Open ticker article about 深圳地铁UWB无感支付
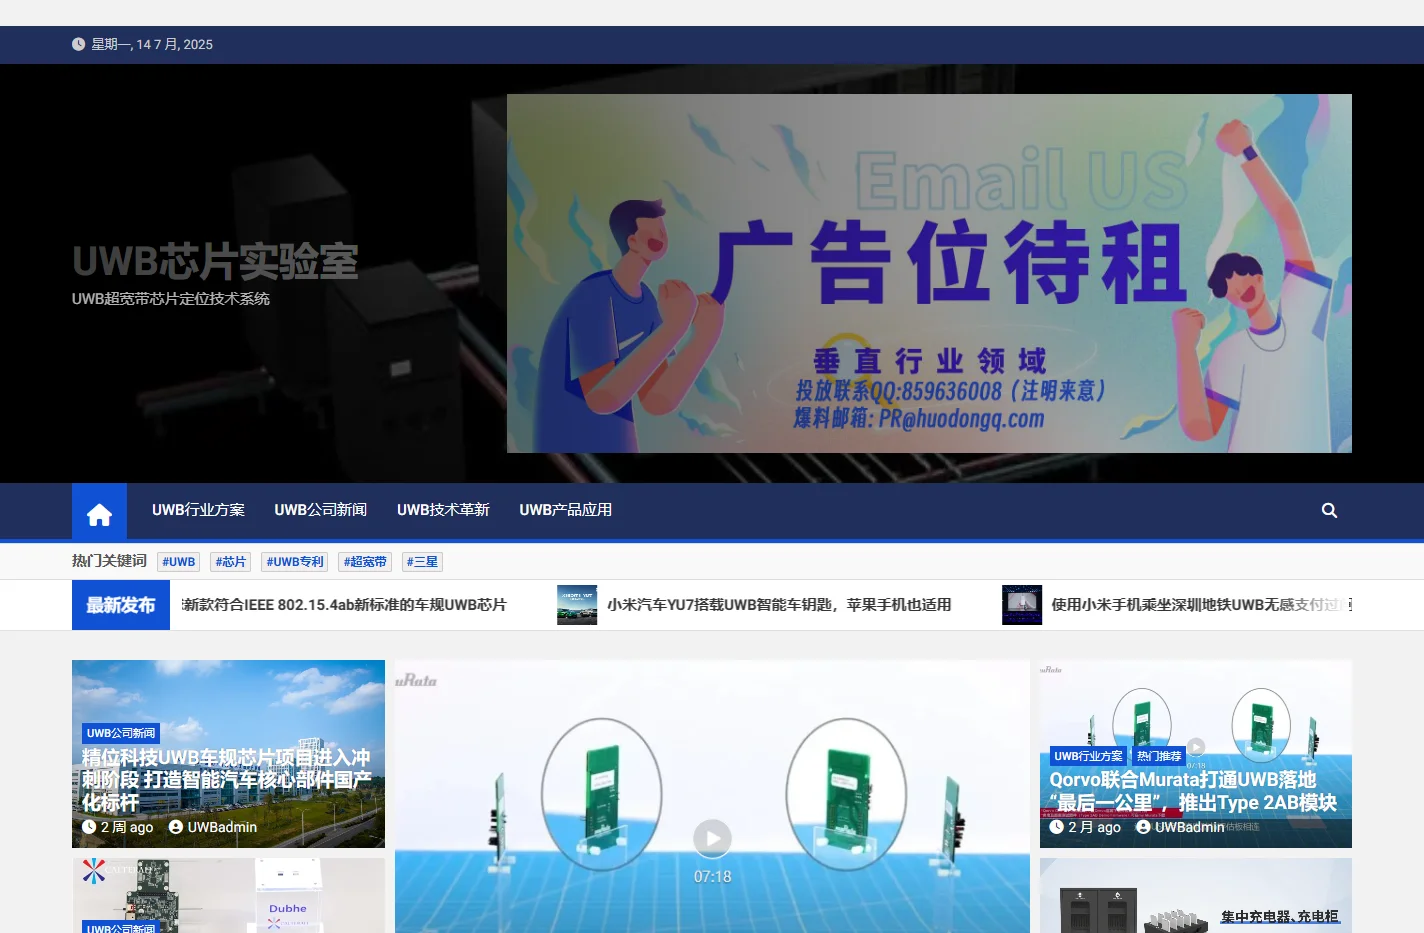The image size is (1424, 933). point(1201,605)
